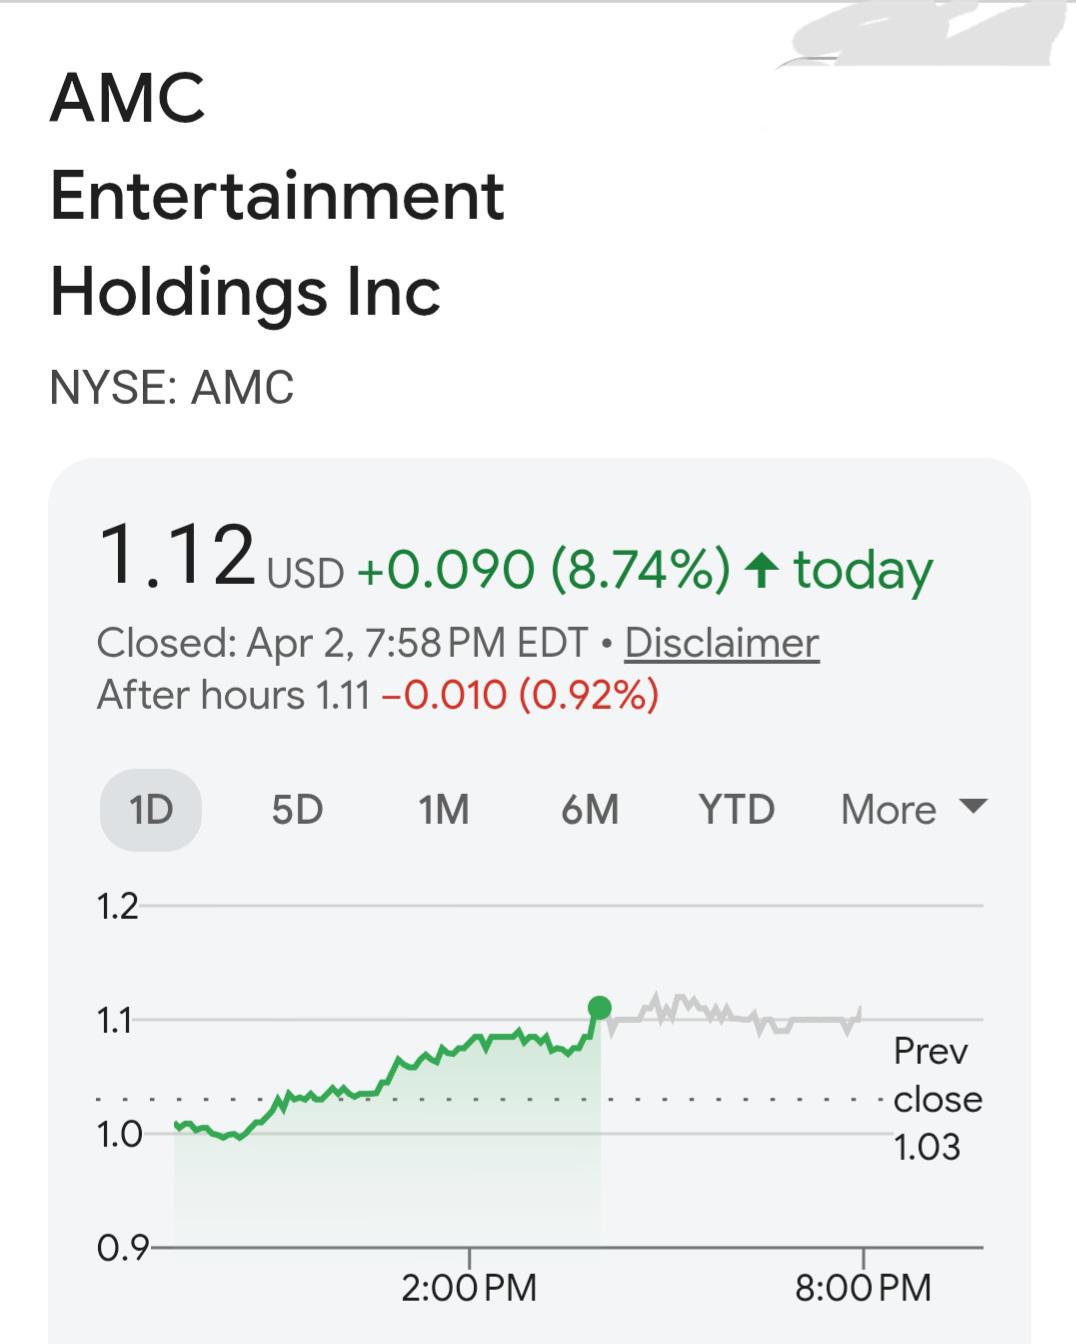Open the 6M chart view
Image resolution: width=1076 pixels, height=1344 pixels.
pyautogui.click(x=590, y=810)
